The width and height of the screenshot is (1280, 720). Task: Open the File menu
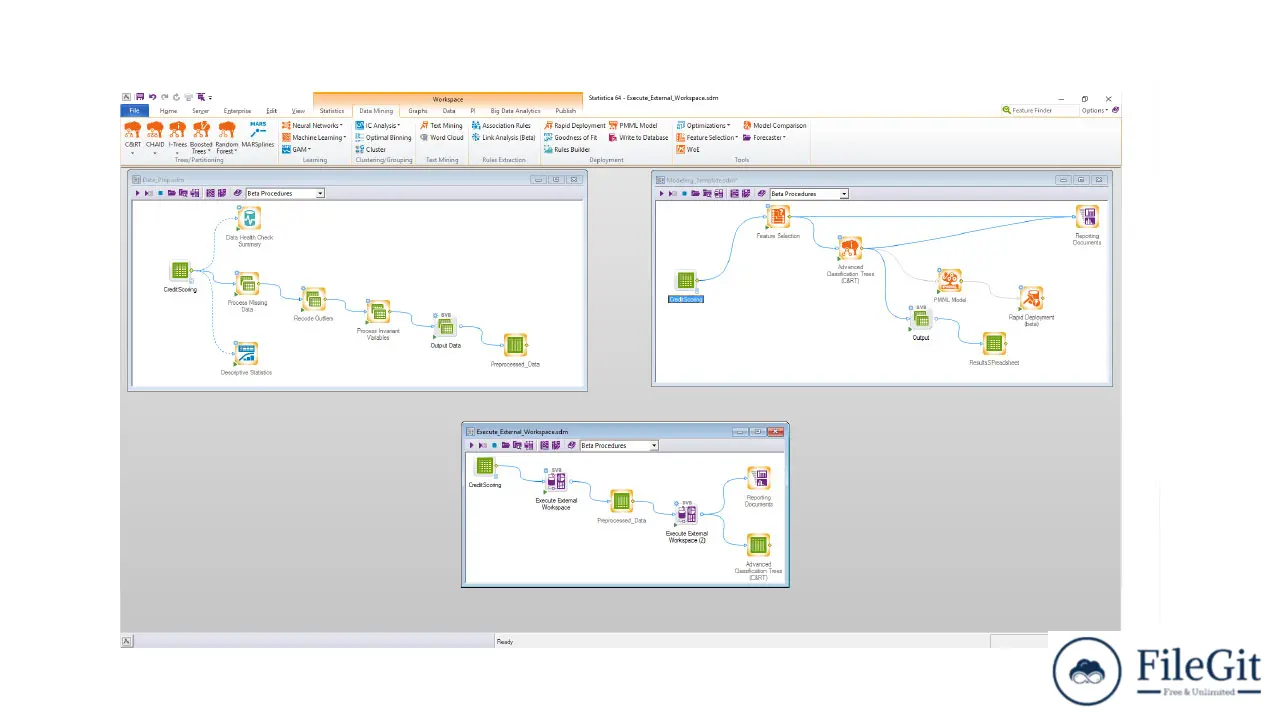click(x=134, y=111)
